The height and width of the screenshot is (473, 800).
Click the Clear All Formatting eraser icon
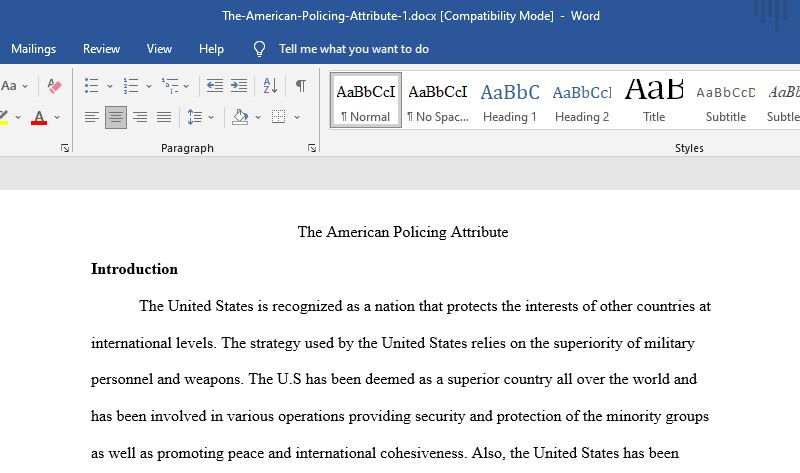pos(54,86)
